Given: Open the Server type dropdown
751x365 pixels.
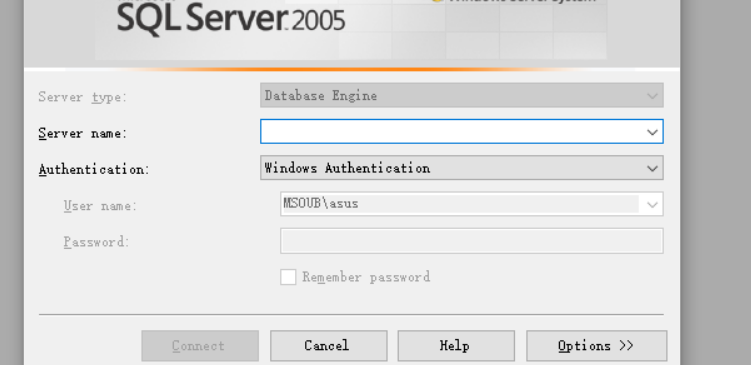Looking at the screenshot, I should pos(462,95).
